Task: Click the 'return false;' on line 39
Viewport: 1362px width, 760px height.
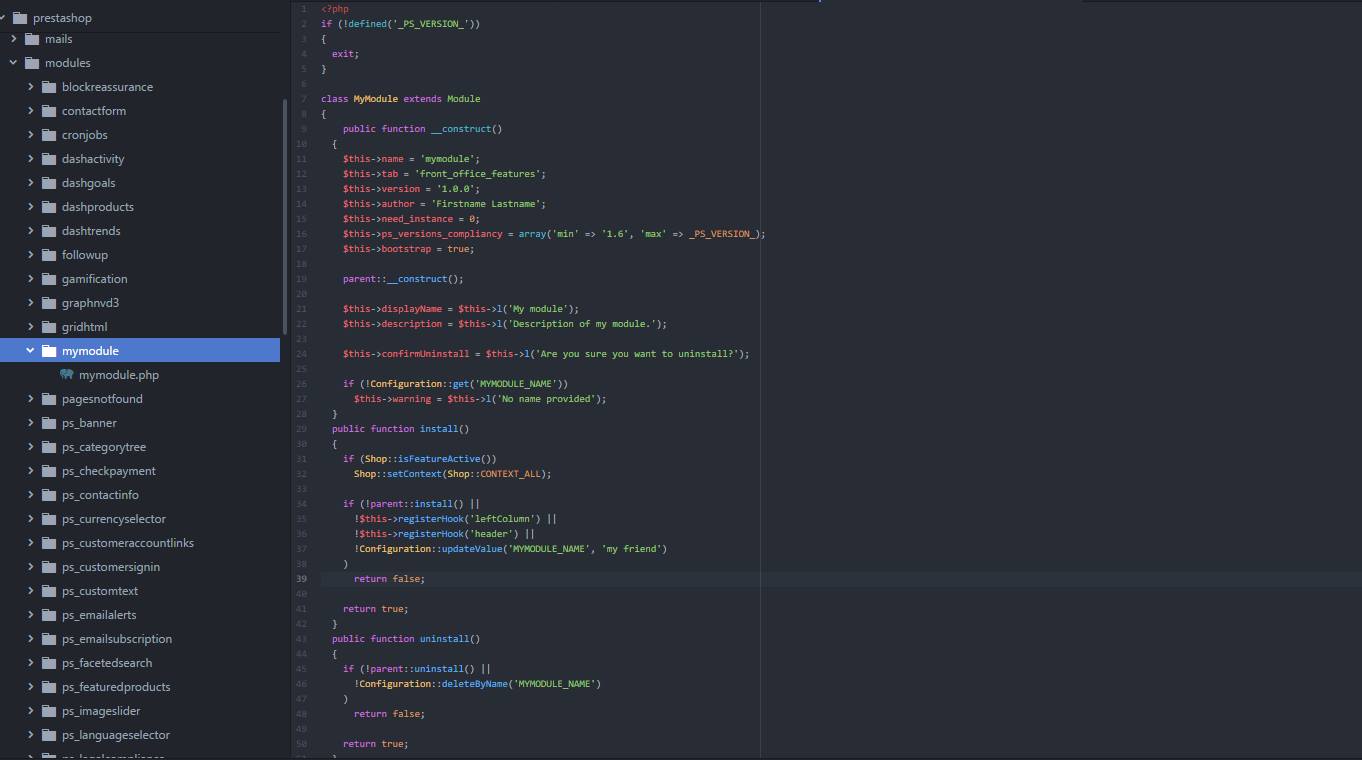Action: point(389,579)
